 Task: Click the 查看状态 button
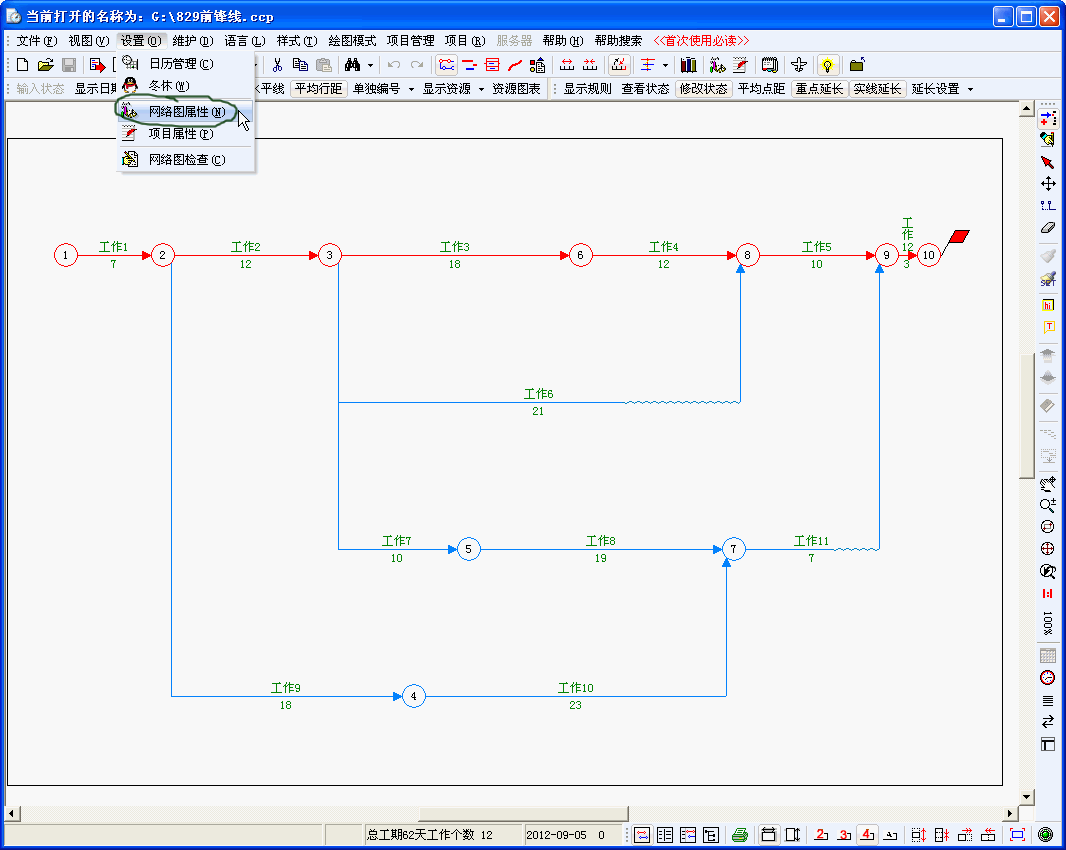645,89
